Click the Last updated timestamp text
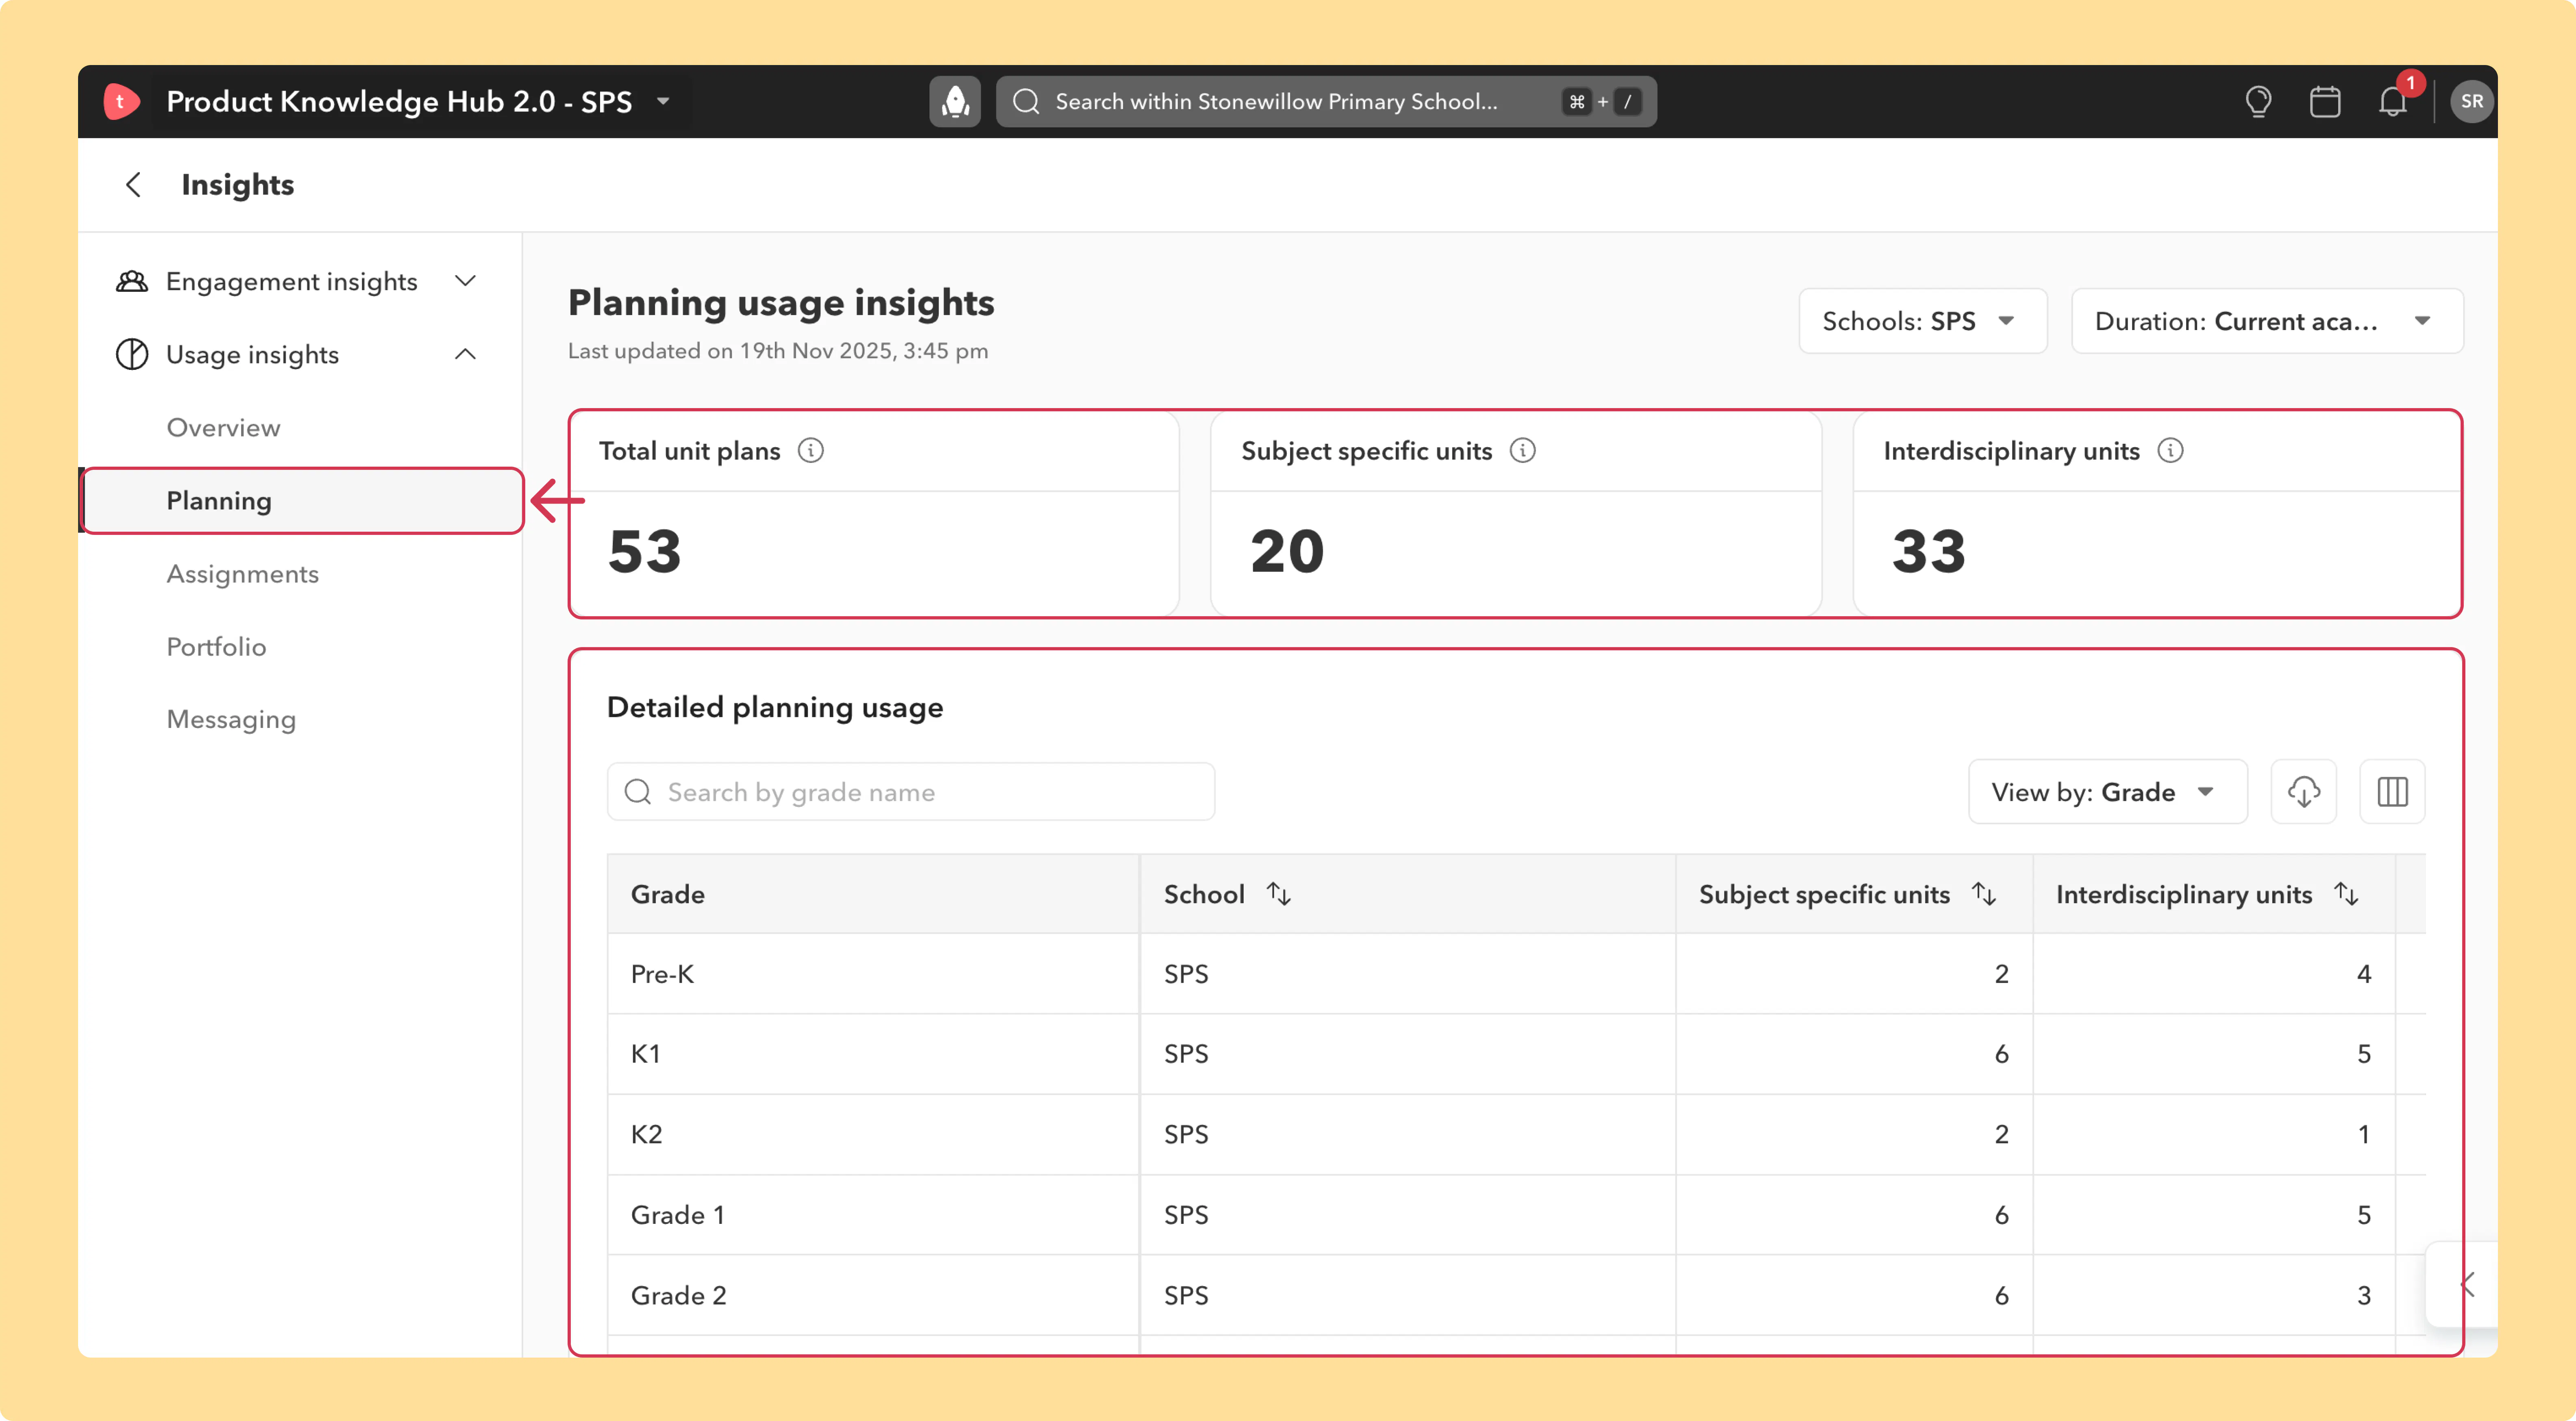 tap(778, 351)
